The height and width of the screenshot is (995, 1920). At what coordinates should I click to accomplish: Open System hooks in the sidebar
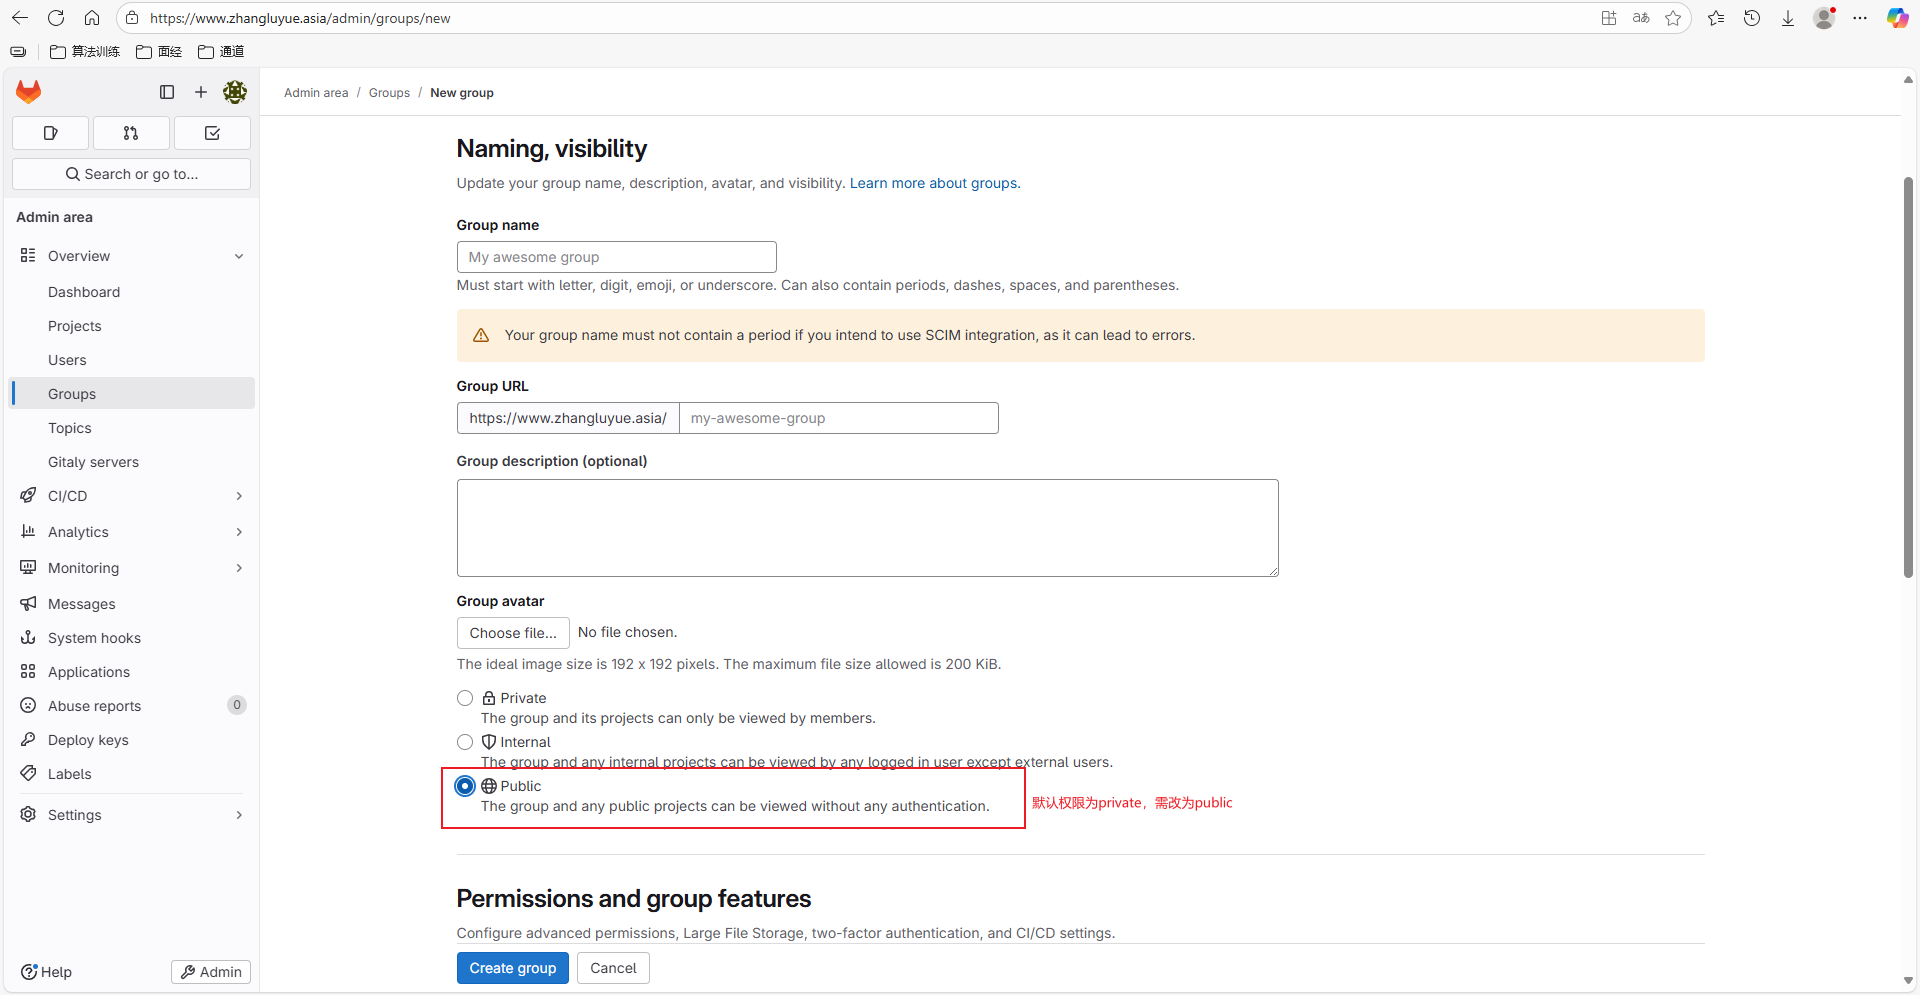(131, 638)
